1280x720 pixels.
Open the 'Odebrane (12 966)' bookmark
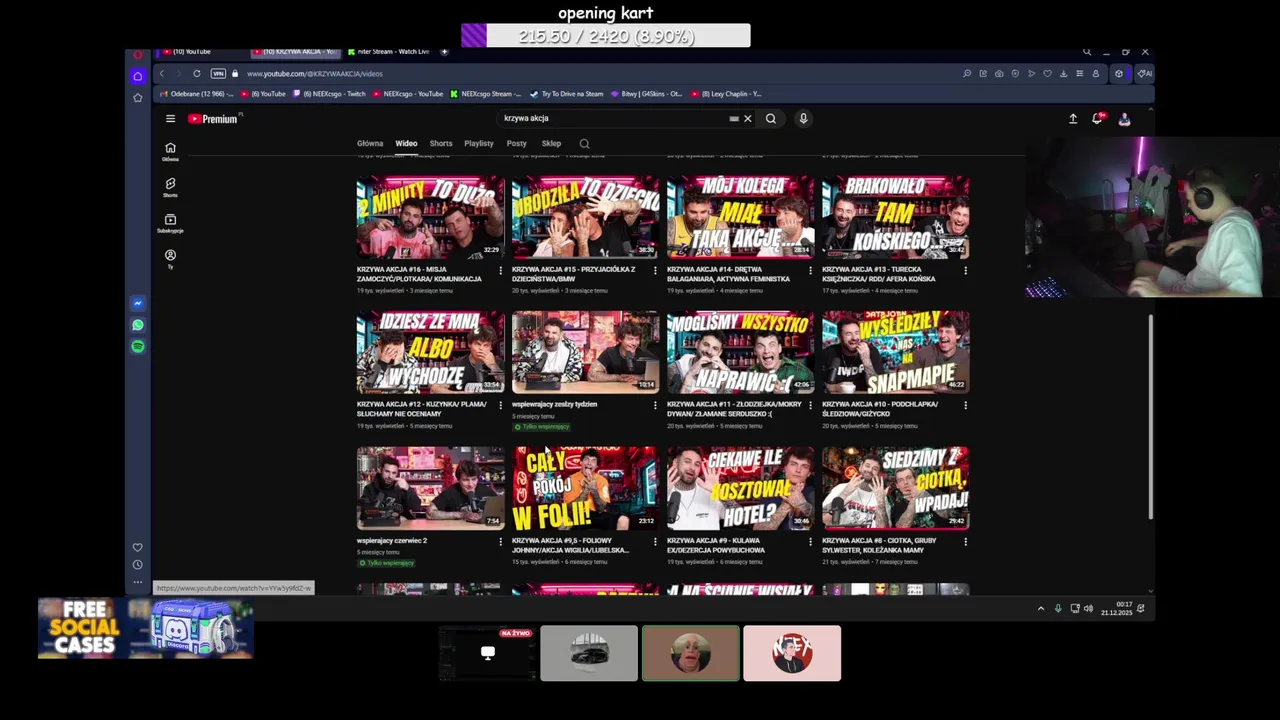[197, 94]
